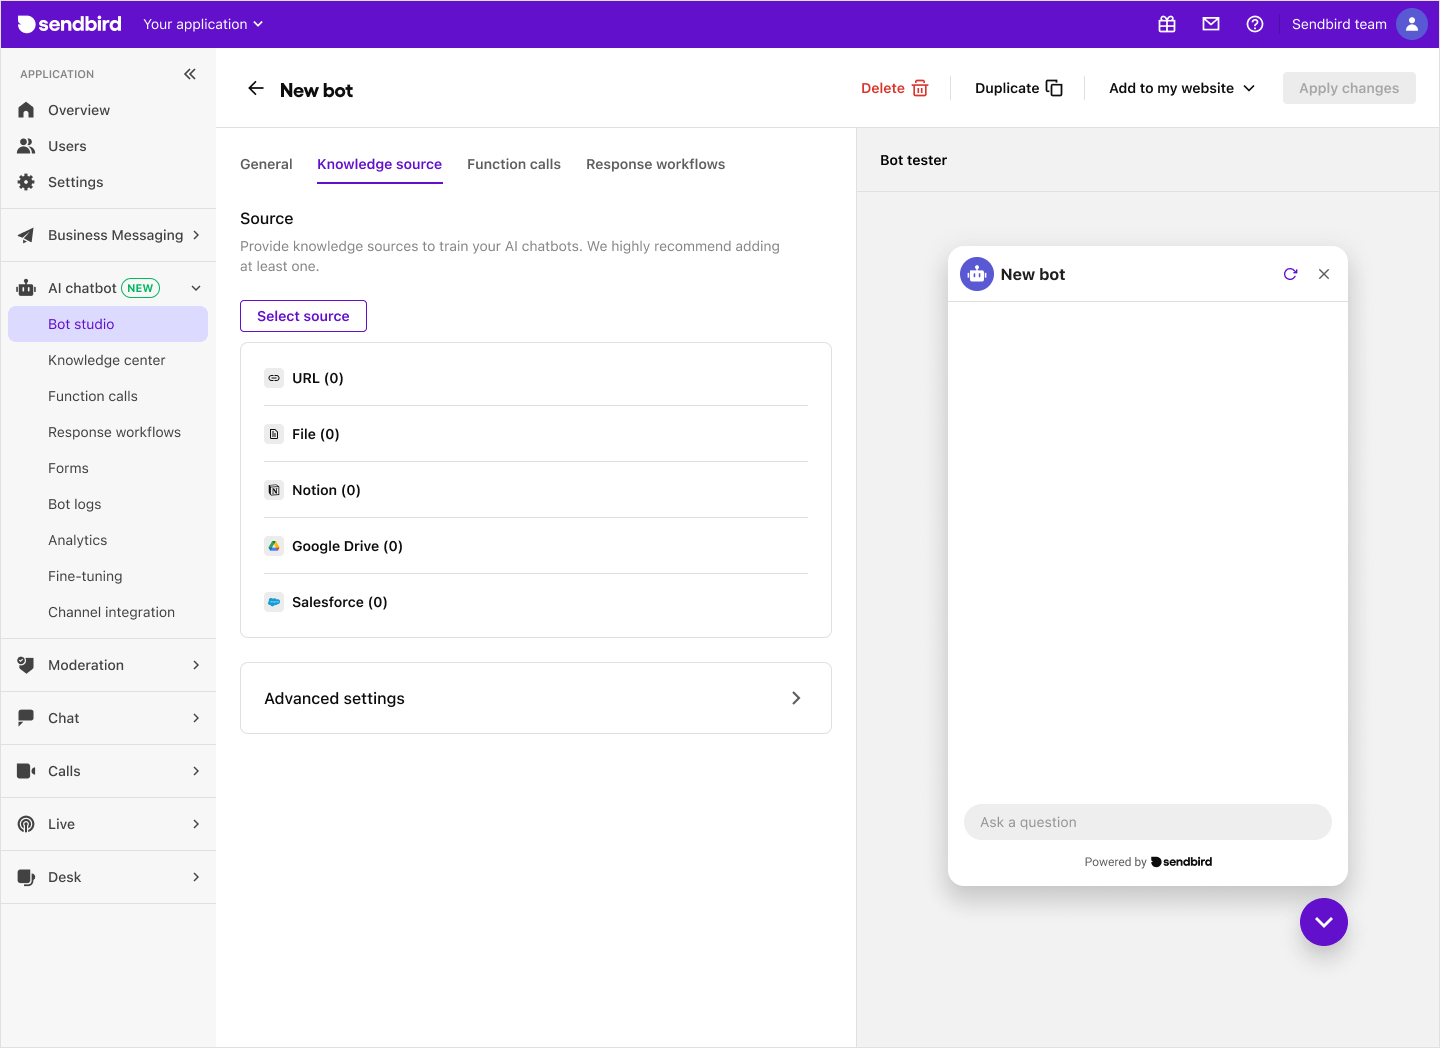Switch to the Function calls tab
Image resolution: width=1440 pixels, height=1048 pixels.
pos(514,164)
